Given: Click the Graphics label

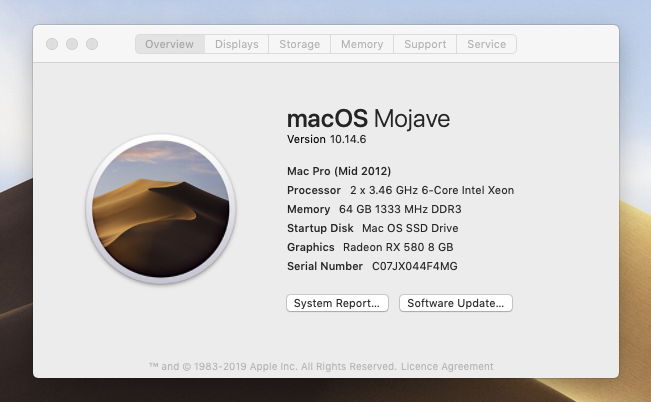Looking at the screenshot, I should pyautogui.click(x=311, y=247).
